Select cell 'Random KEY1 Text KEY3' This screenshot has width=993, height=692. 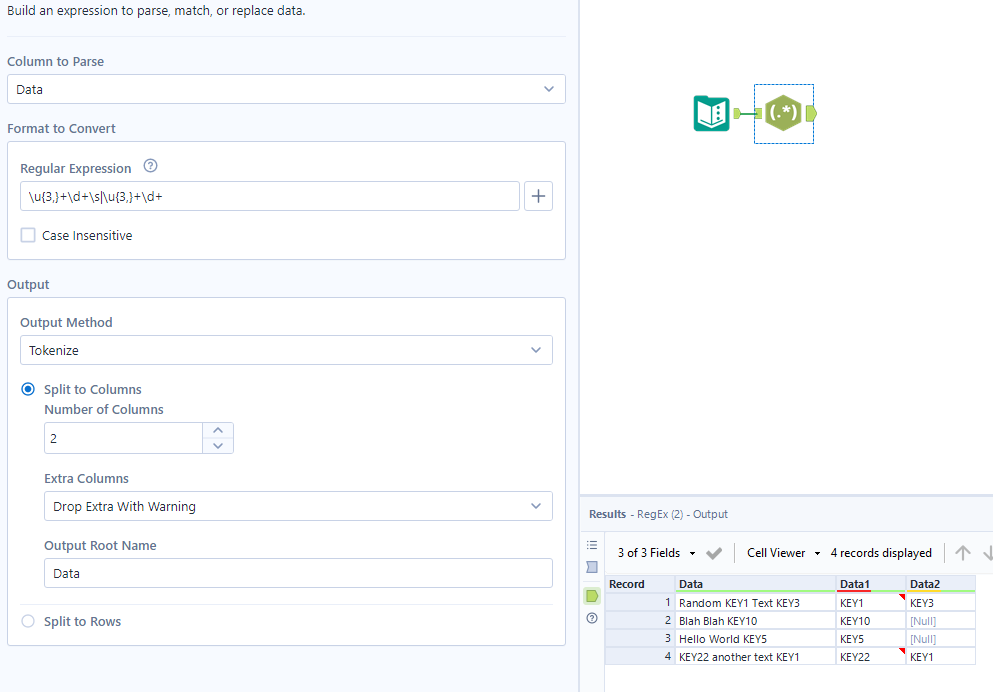[x=756, y=603]
